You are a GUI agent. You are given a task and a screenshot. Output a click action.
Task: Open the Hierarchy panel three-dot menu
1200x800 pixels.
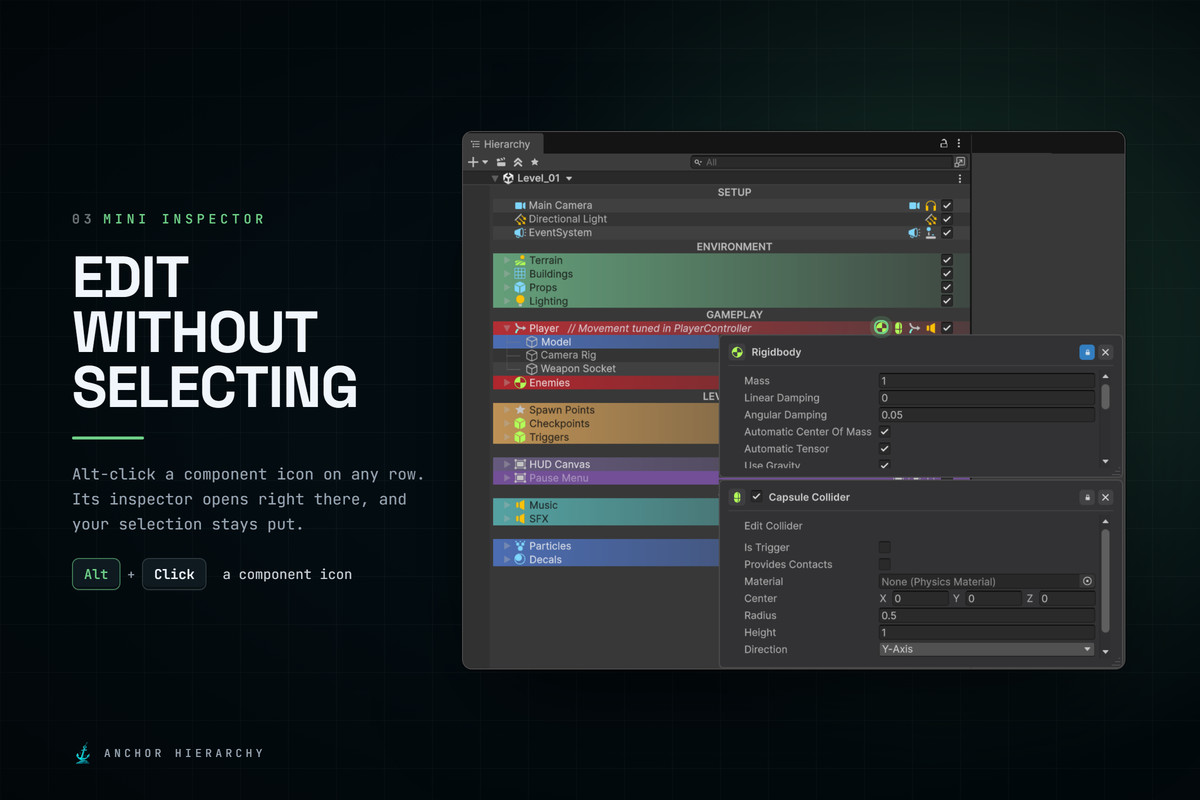point(959,144)
